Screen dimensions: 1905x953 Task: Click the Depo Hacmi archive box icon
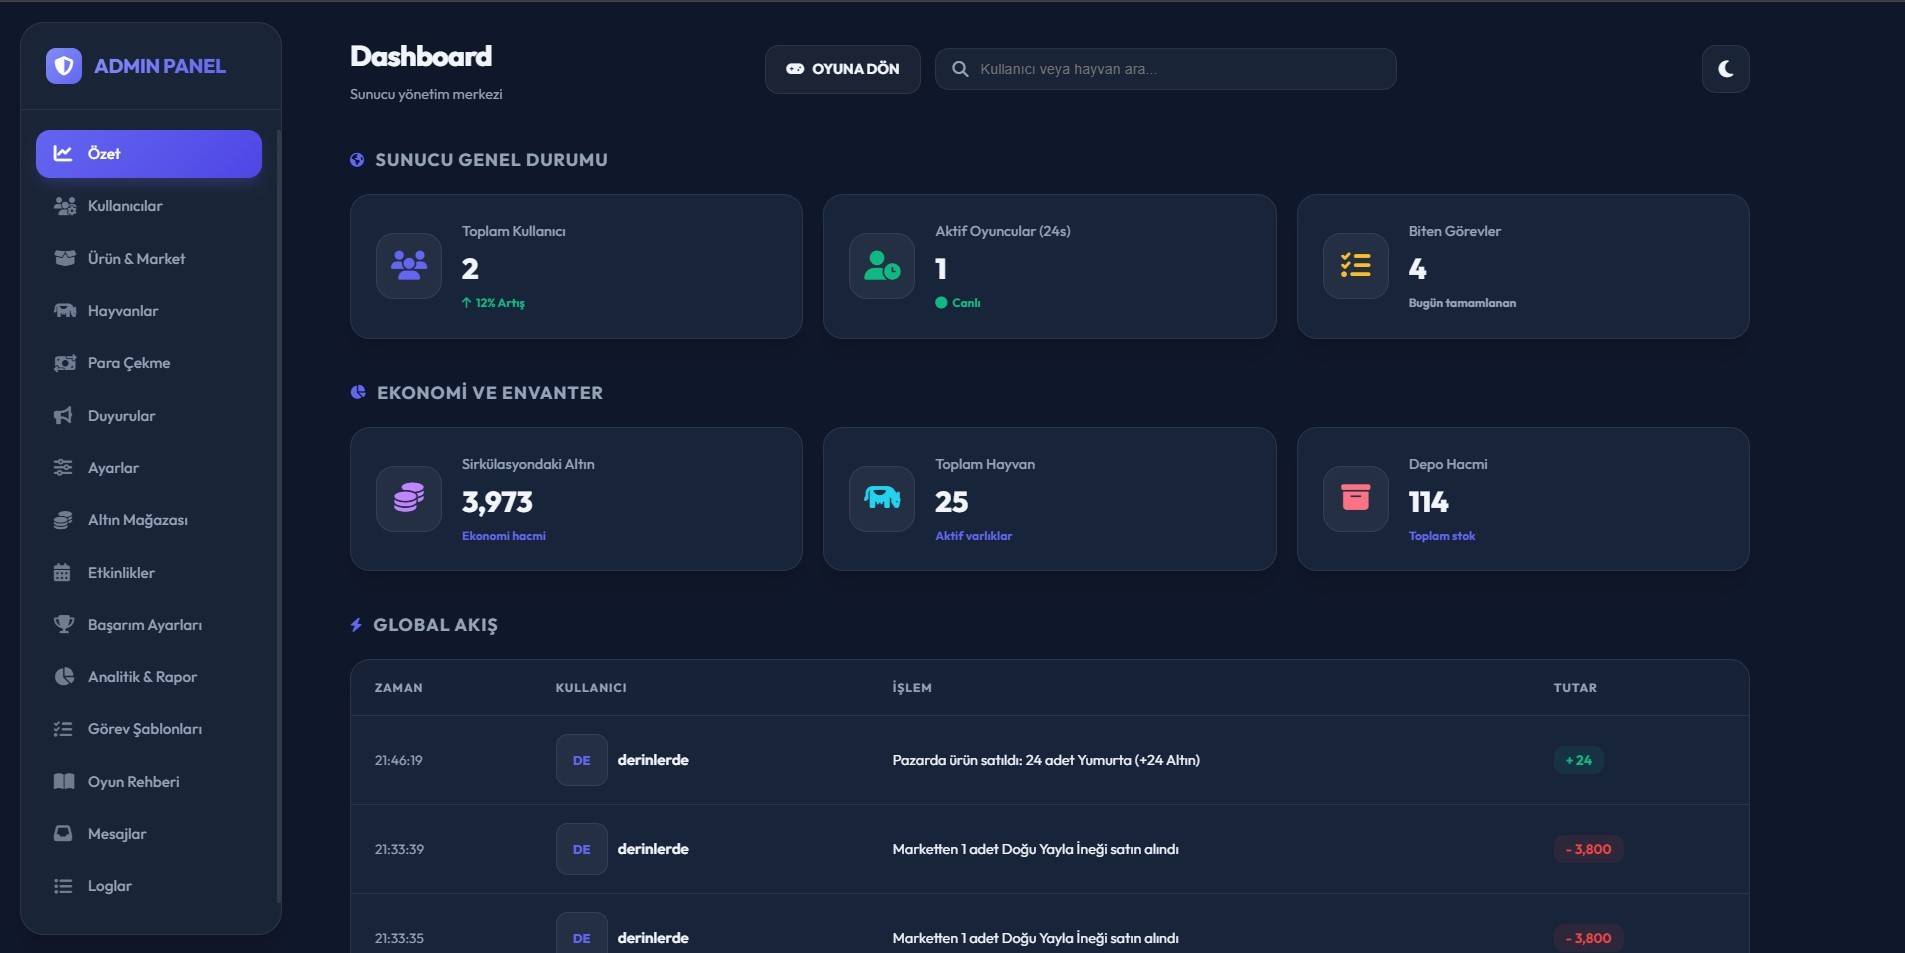[x=1355, y=498]
